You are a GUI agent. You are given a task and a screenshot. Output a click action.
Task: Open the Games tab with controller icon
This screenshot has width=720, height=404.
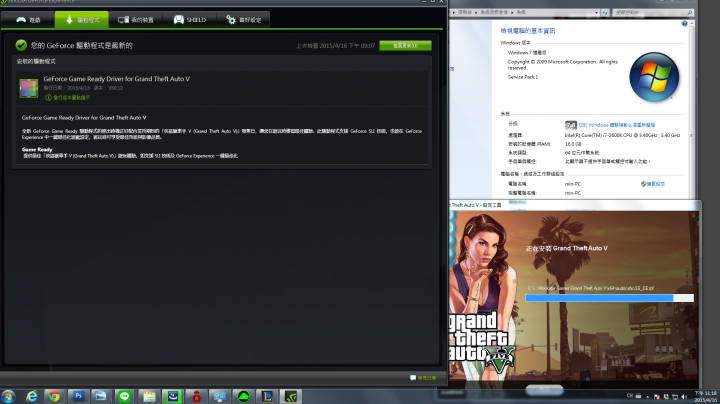click(28, 20)
